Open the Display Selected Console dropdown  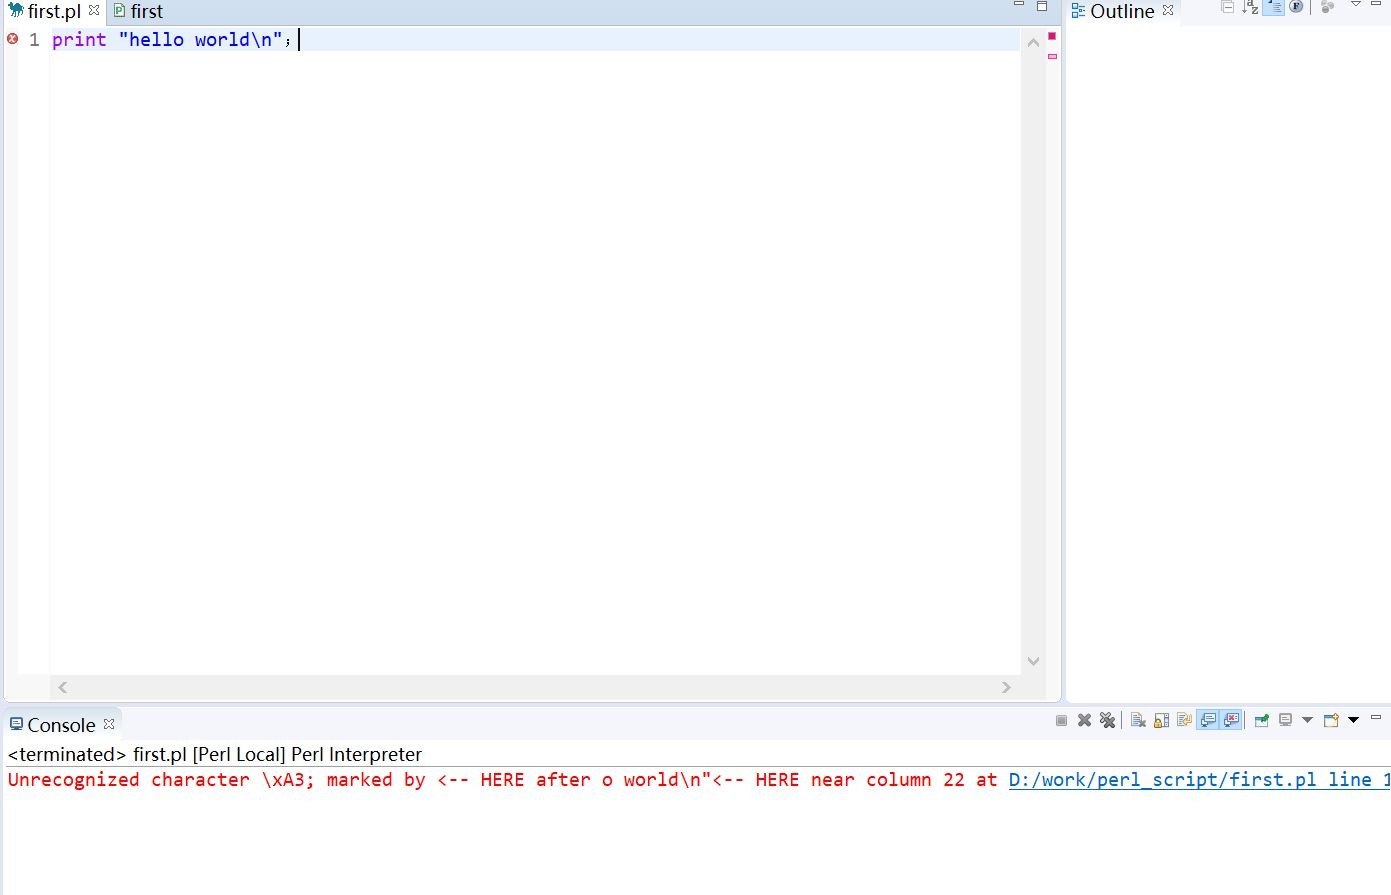click(1307, 720)
